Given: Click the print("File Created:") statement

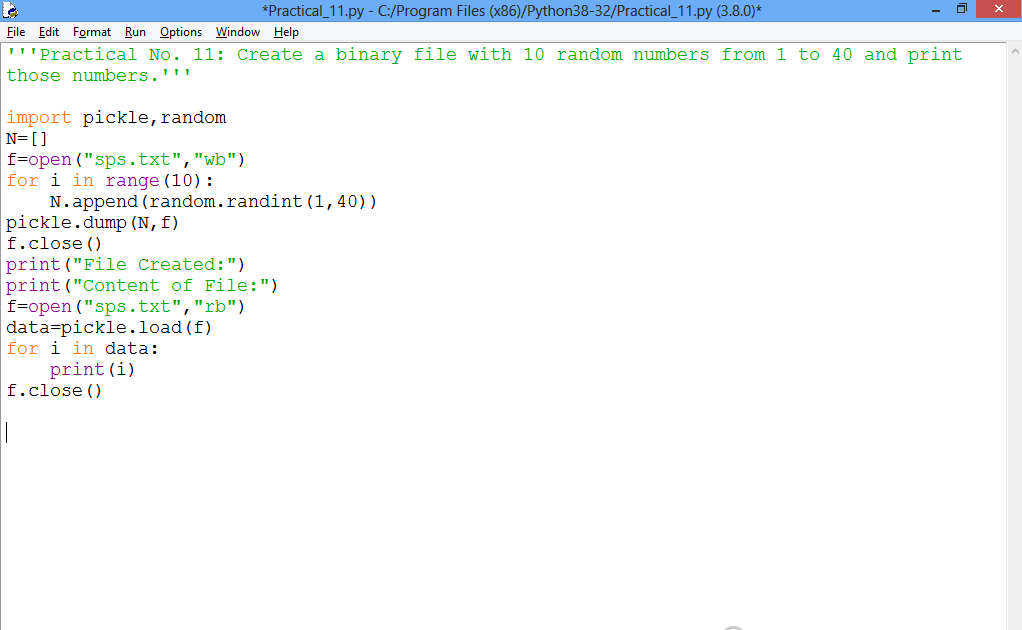Looking at the screenshot, I should 120,264.
